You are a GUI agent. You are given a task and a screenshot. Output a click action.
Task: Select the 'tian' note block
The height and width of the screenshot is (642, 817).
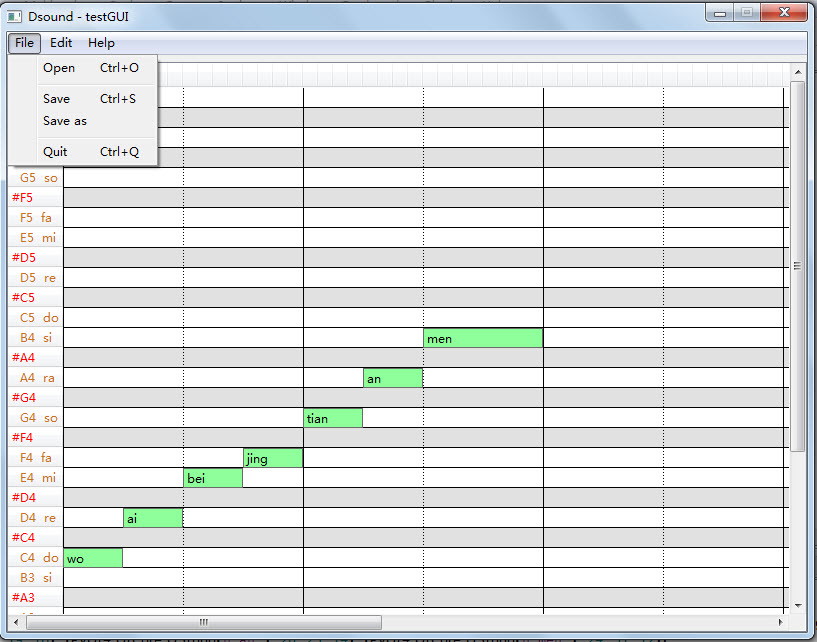(333, 418)
